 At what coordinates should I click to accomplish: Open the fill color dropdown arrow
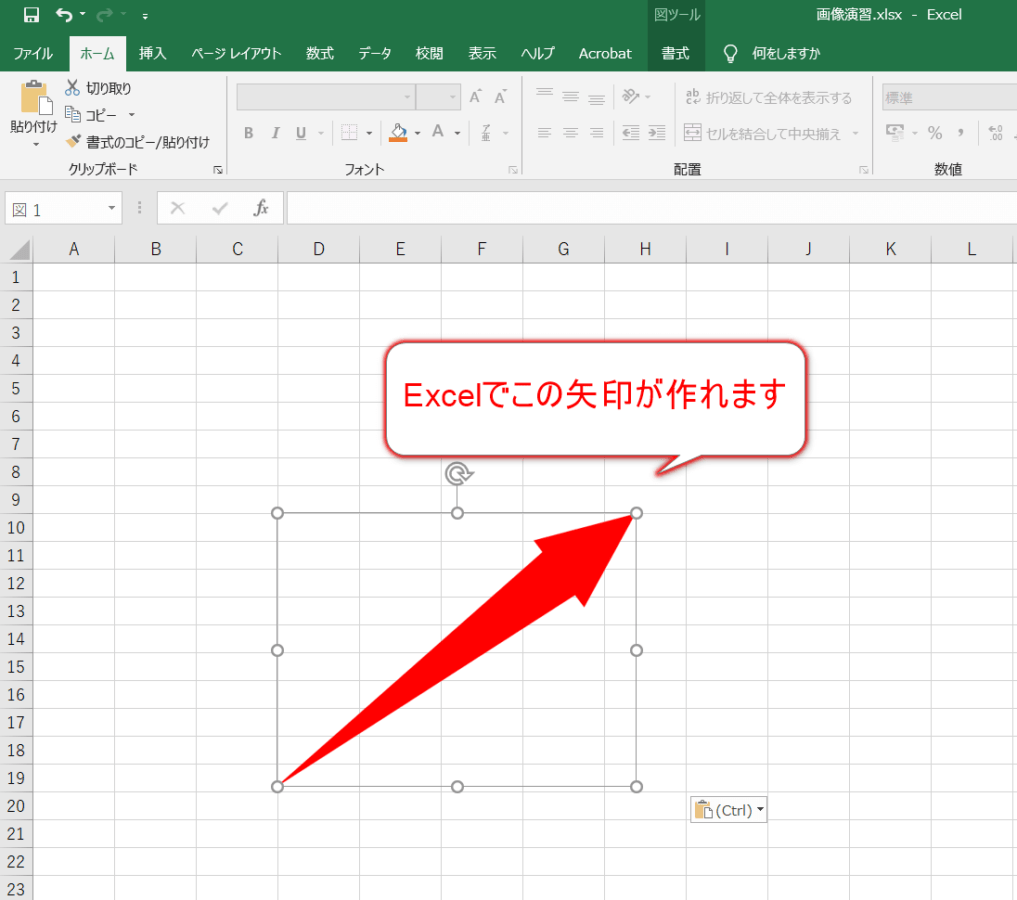pos(416,132)
